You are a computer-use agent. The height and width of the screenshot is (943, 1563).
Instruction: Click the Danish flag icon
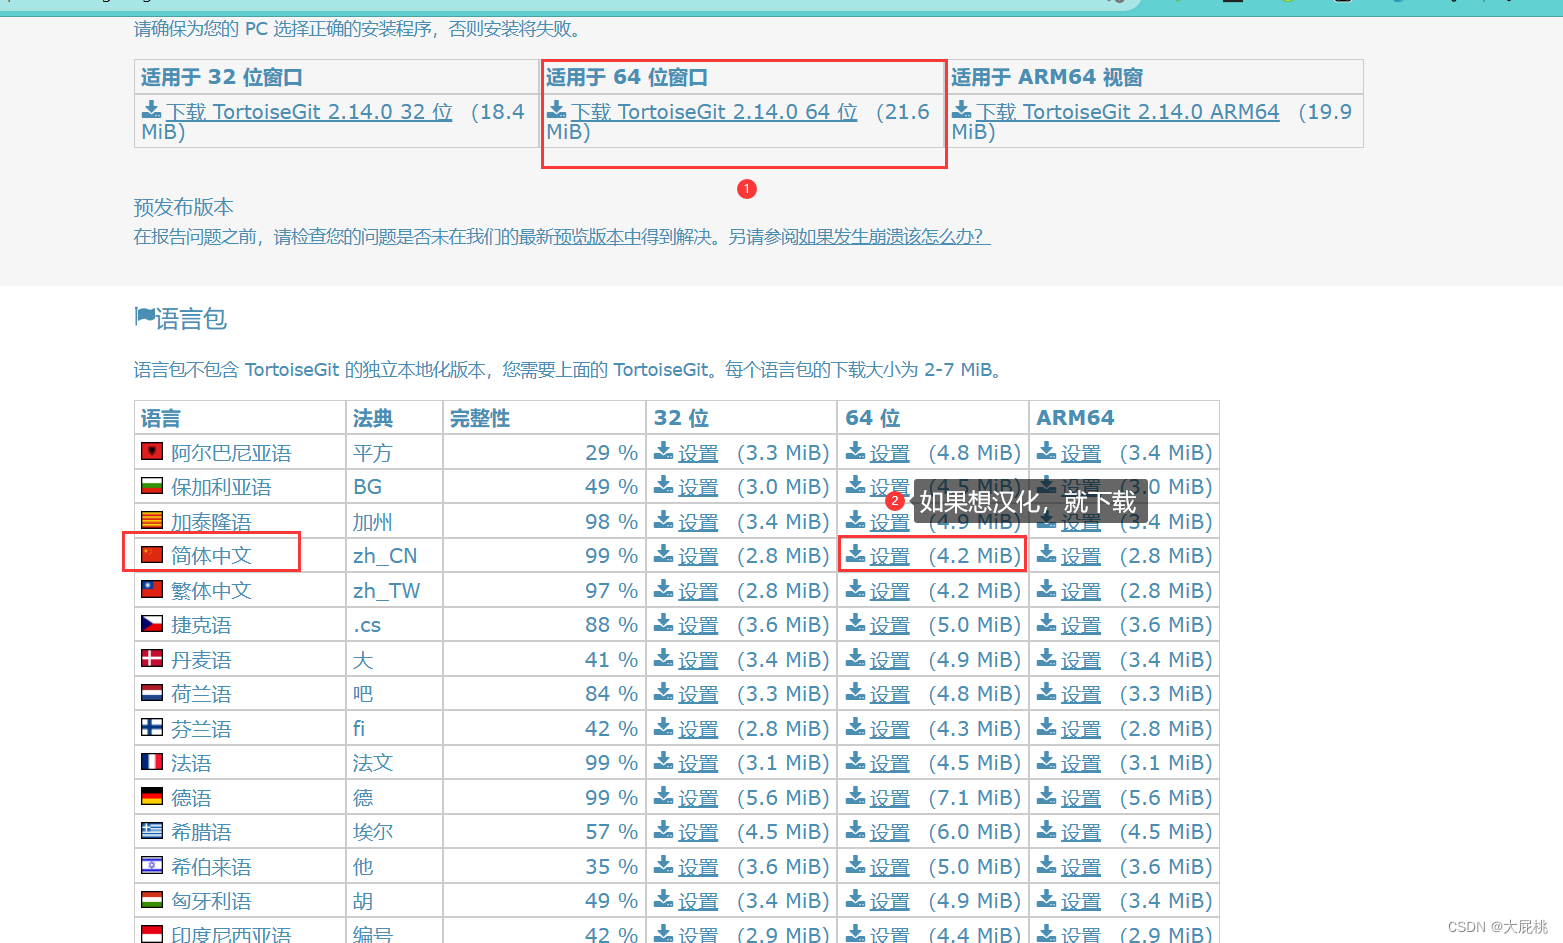152,658
